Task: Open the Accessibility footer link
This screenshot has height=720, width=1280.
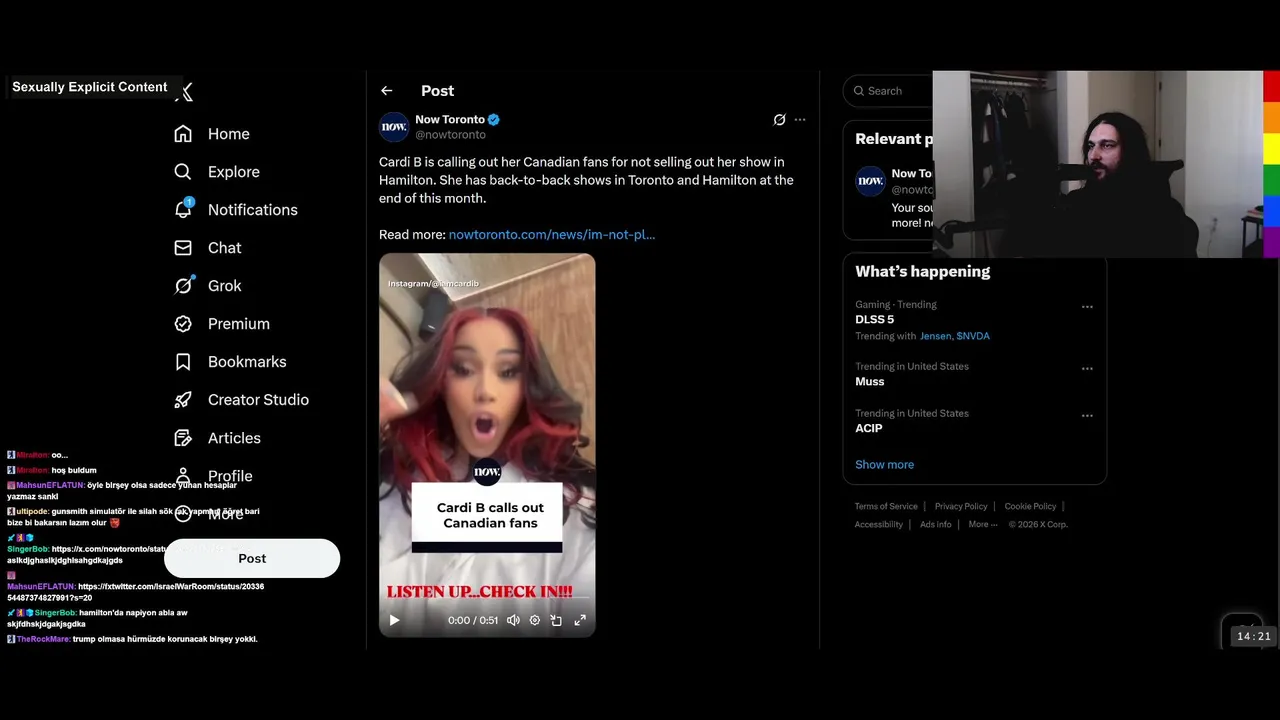Action: [879, 525]
